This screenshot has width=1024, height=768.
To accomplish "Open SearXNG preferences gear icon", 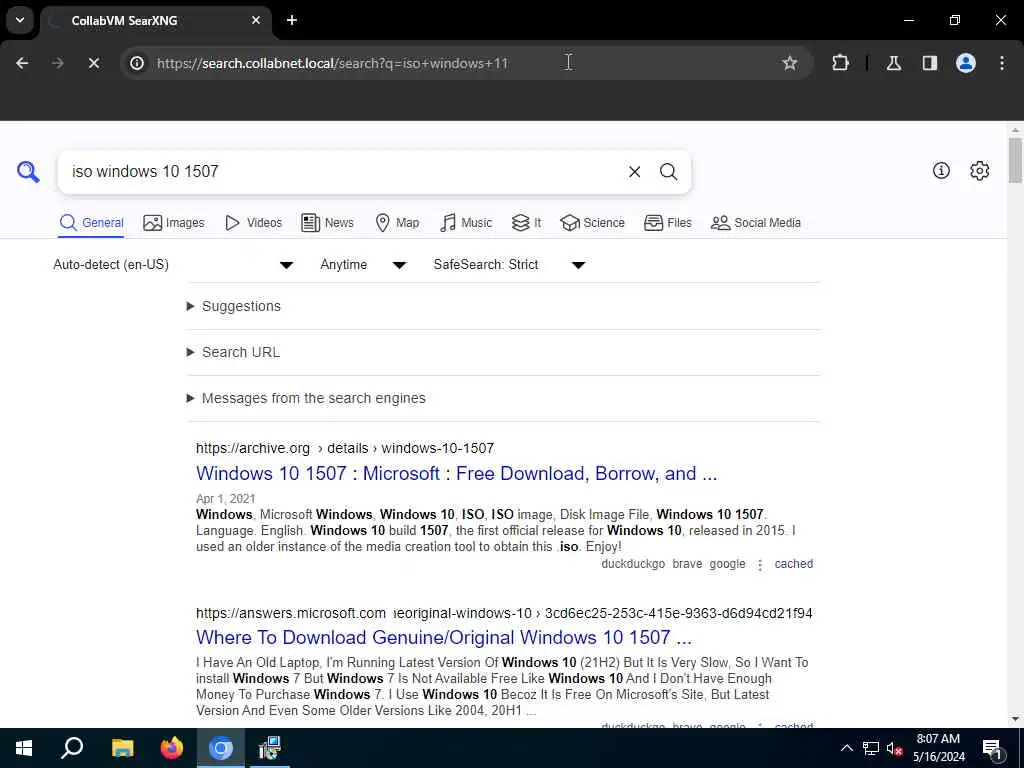I will click(979, 171).
